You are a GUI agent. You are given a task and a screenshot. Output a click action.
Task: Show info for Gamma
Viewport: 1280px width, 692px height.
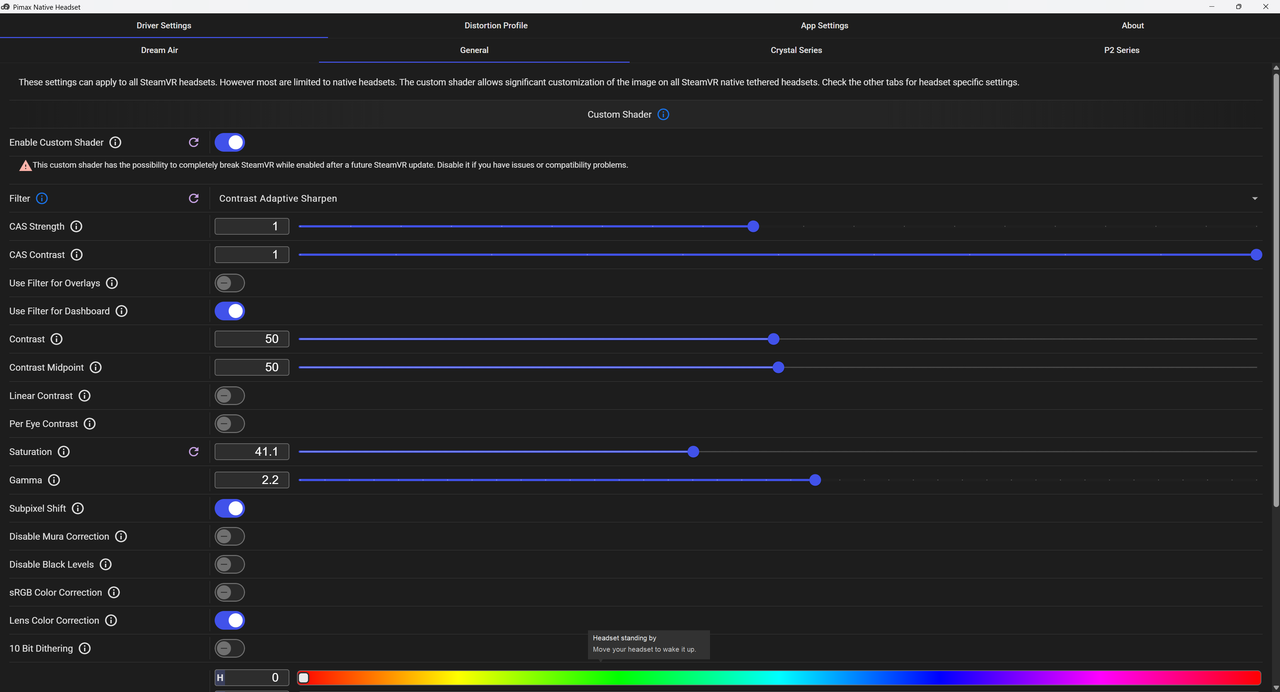click(54, 480)
